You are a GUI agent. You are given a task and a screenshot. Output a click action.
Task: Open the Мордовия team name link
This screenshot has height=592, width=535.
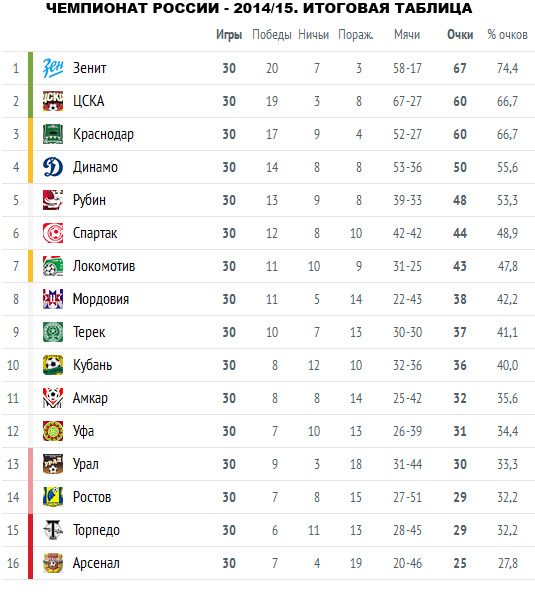(x=101, y=299)
